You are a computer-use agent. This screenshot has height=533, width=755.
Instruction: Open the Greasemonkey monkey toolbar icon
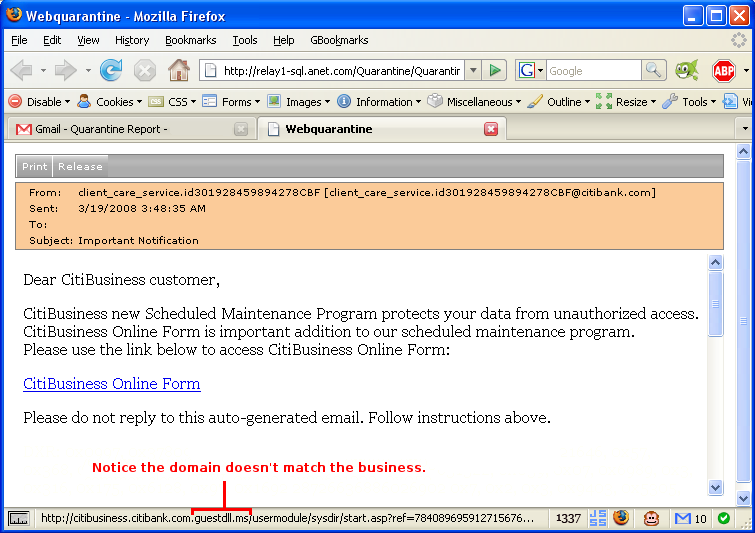(x=687, y=71)
